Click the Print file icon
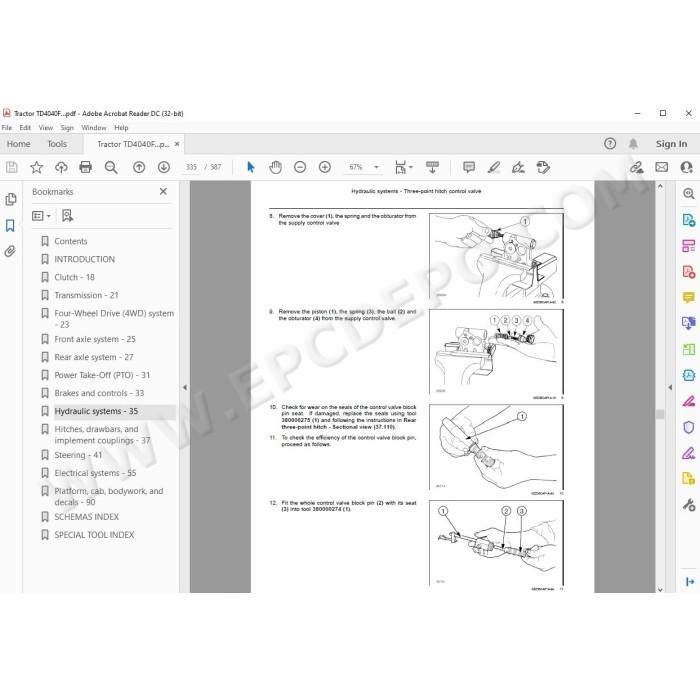The height and width of the screenshot is (700, 700). pyautogui.click(x=85, y=167)
